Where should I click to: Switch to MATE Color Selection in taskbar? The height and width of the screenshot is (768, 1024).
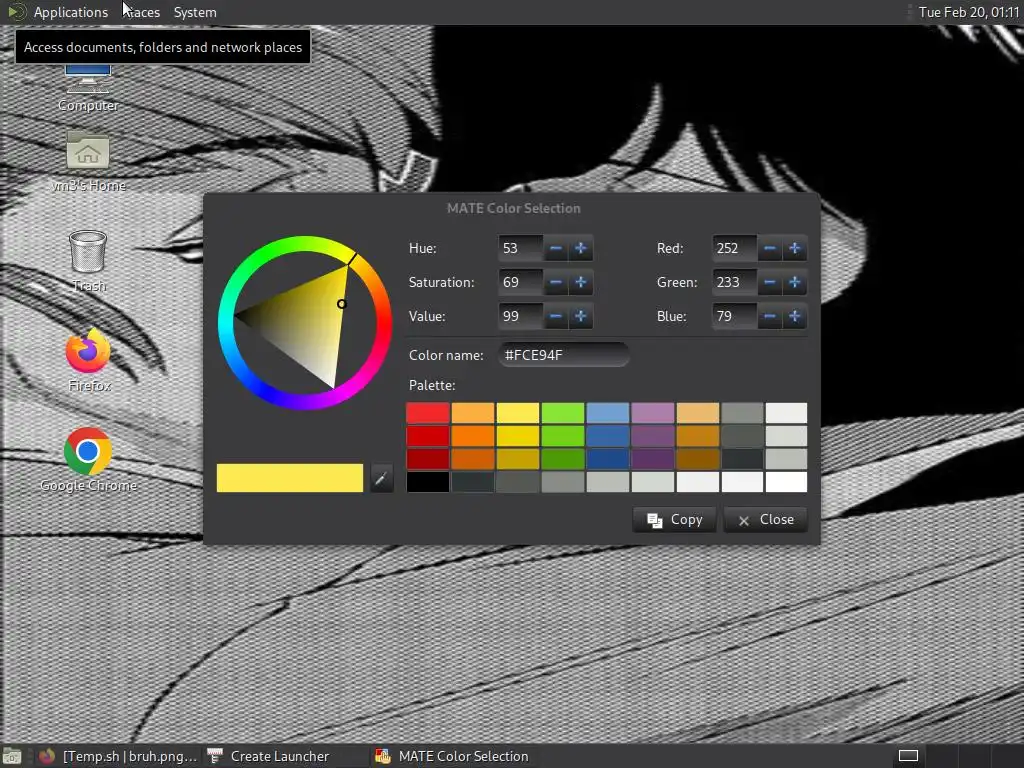click(x=453, y=756)
